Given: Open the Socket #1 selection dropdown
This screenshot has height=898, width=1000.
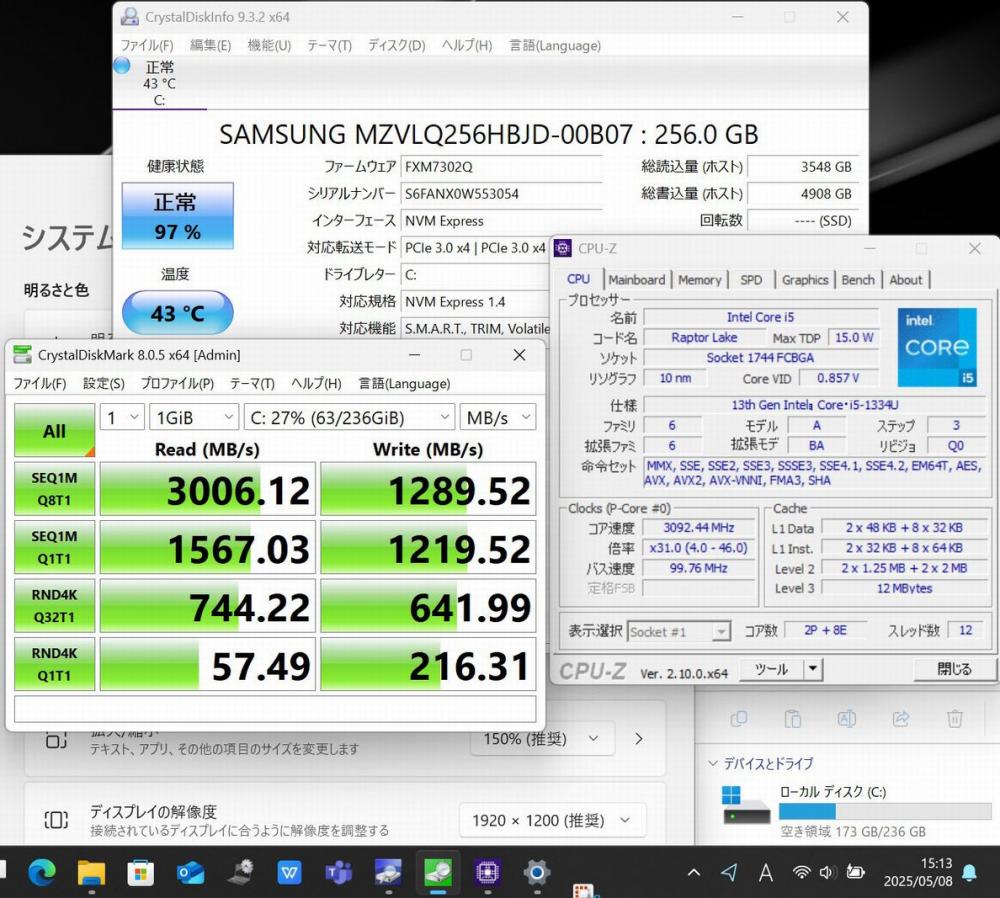Looking at the screenshot, I should [x=679, y=631].
